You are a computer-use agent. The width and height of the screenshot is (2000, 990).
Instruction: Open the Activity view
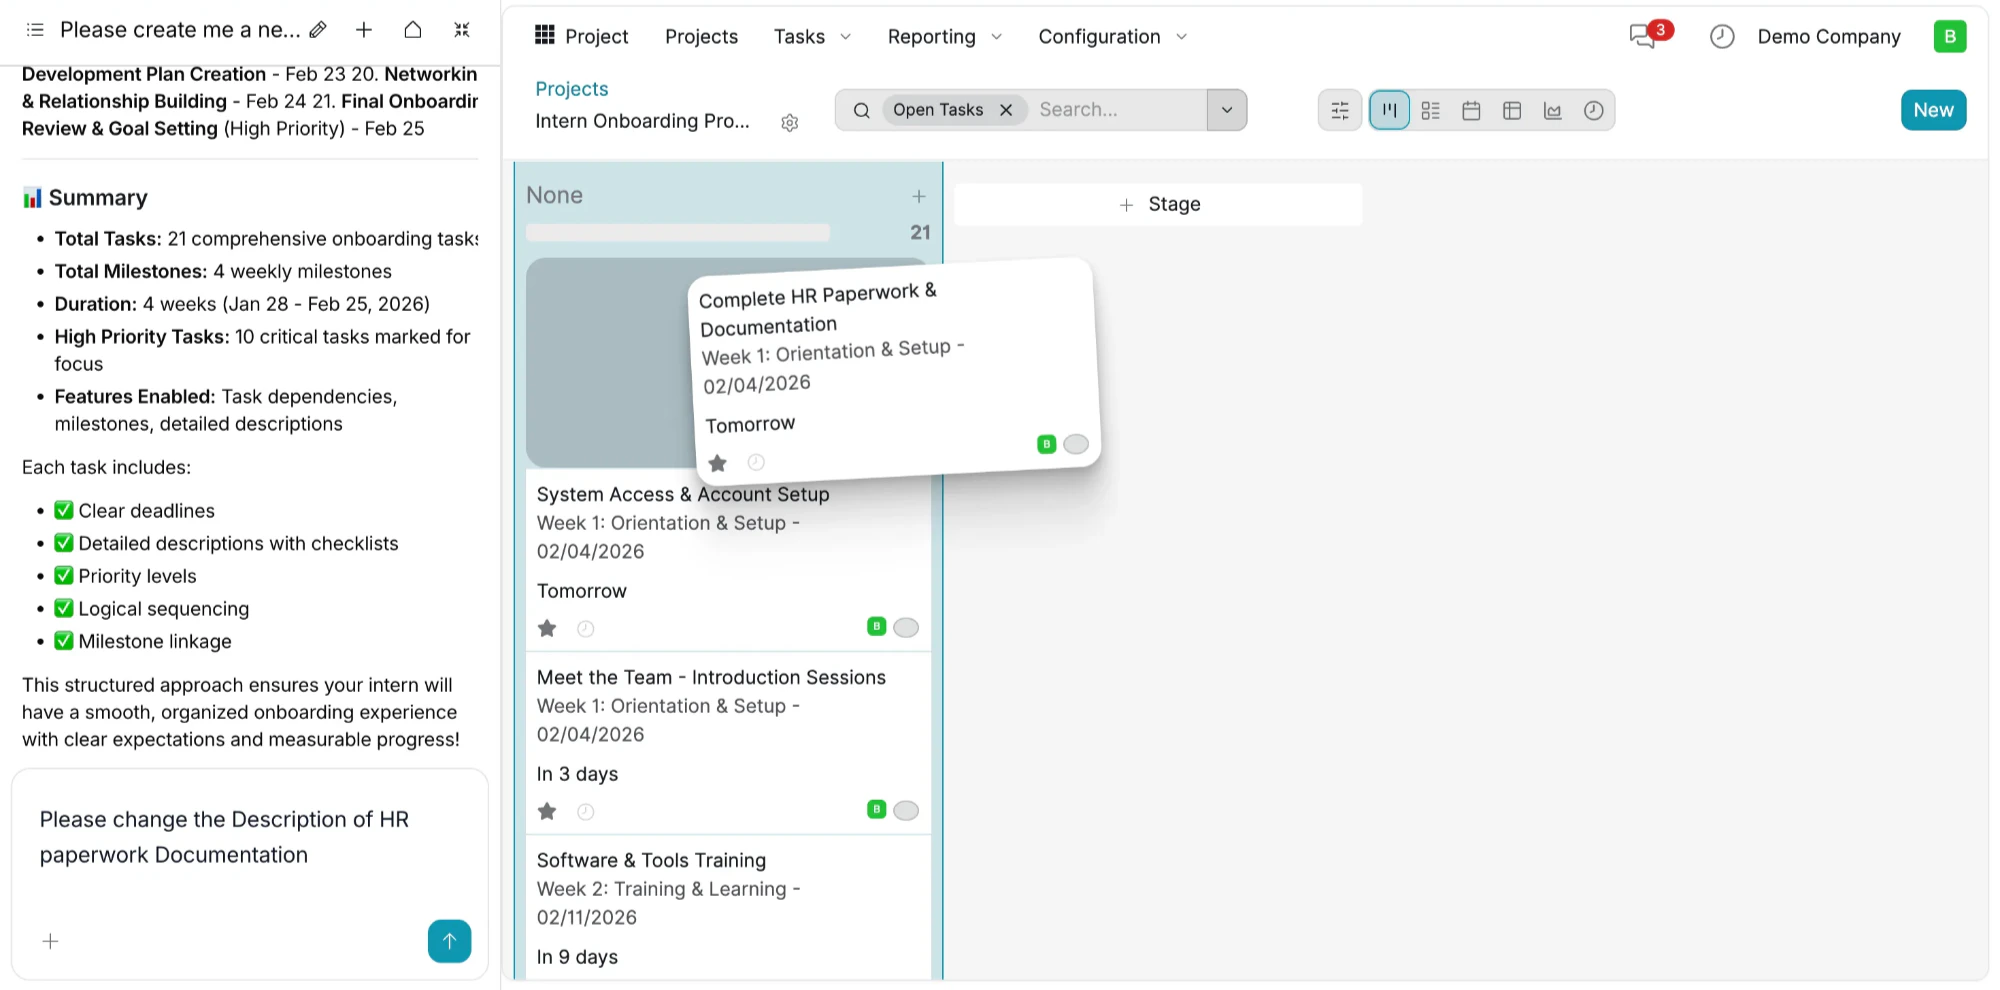(1593, 110)
